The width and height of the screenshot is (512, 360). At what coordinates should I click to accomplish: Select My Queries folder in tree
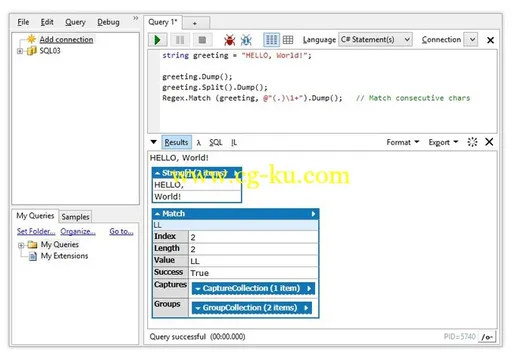(60, 245)
